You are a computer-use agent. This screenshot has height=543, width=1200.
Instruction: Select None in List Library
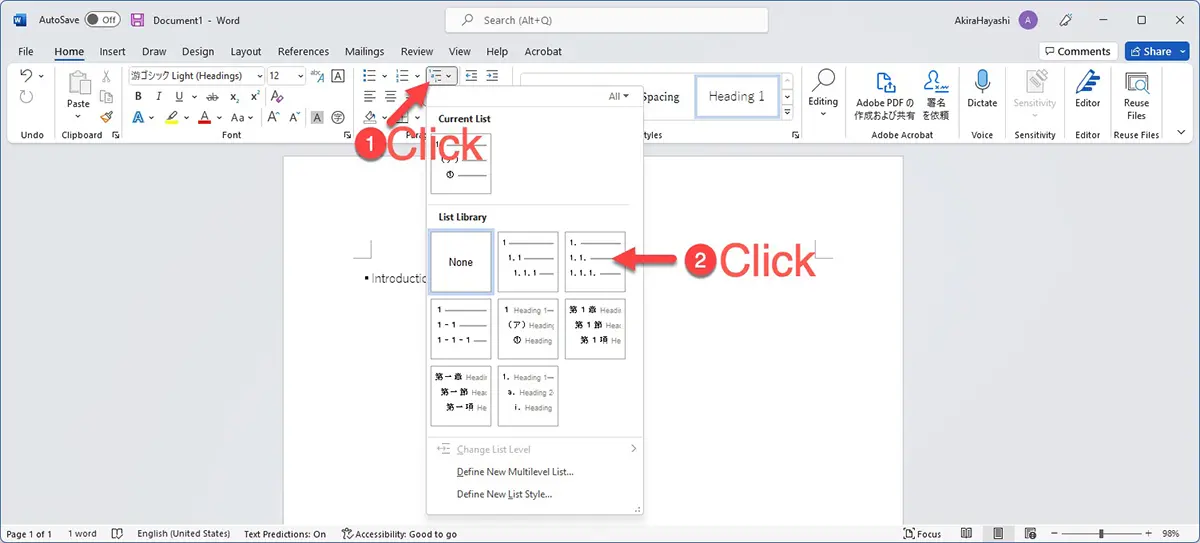click(461, 262)
